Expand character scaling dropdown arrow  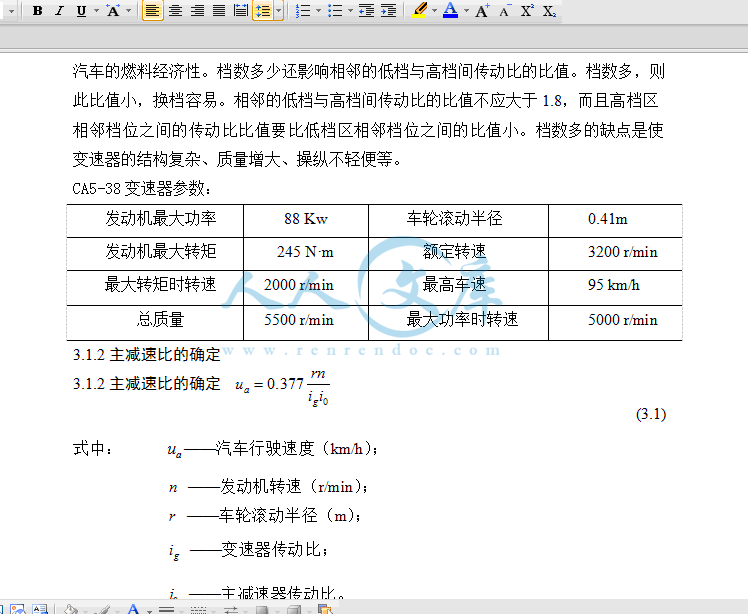click(128, 10)
